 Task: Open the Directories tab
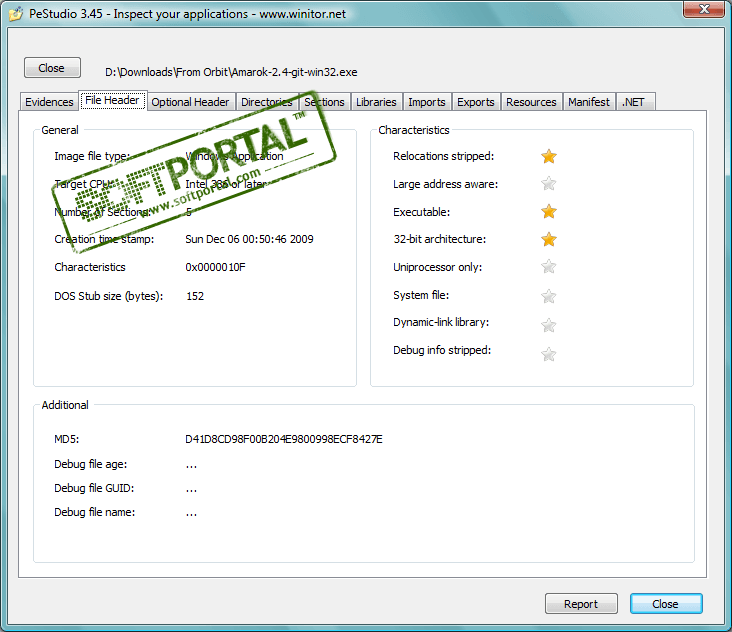(x=267, y=102)
